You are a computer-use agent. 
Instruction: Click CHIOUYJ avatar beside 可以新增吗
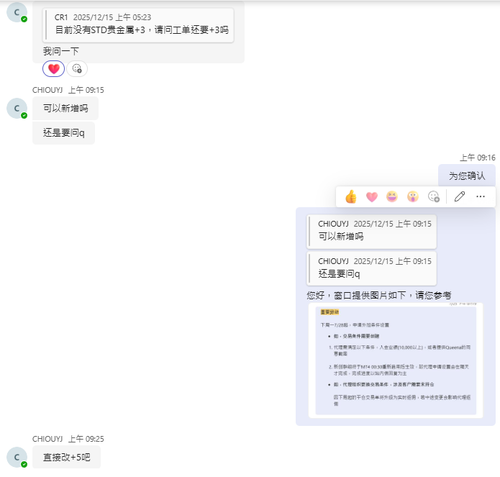17,108
